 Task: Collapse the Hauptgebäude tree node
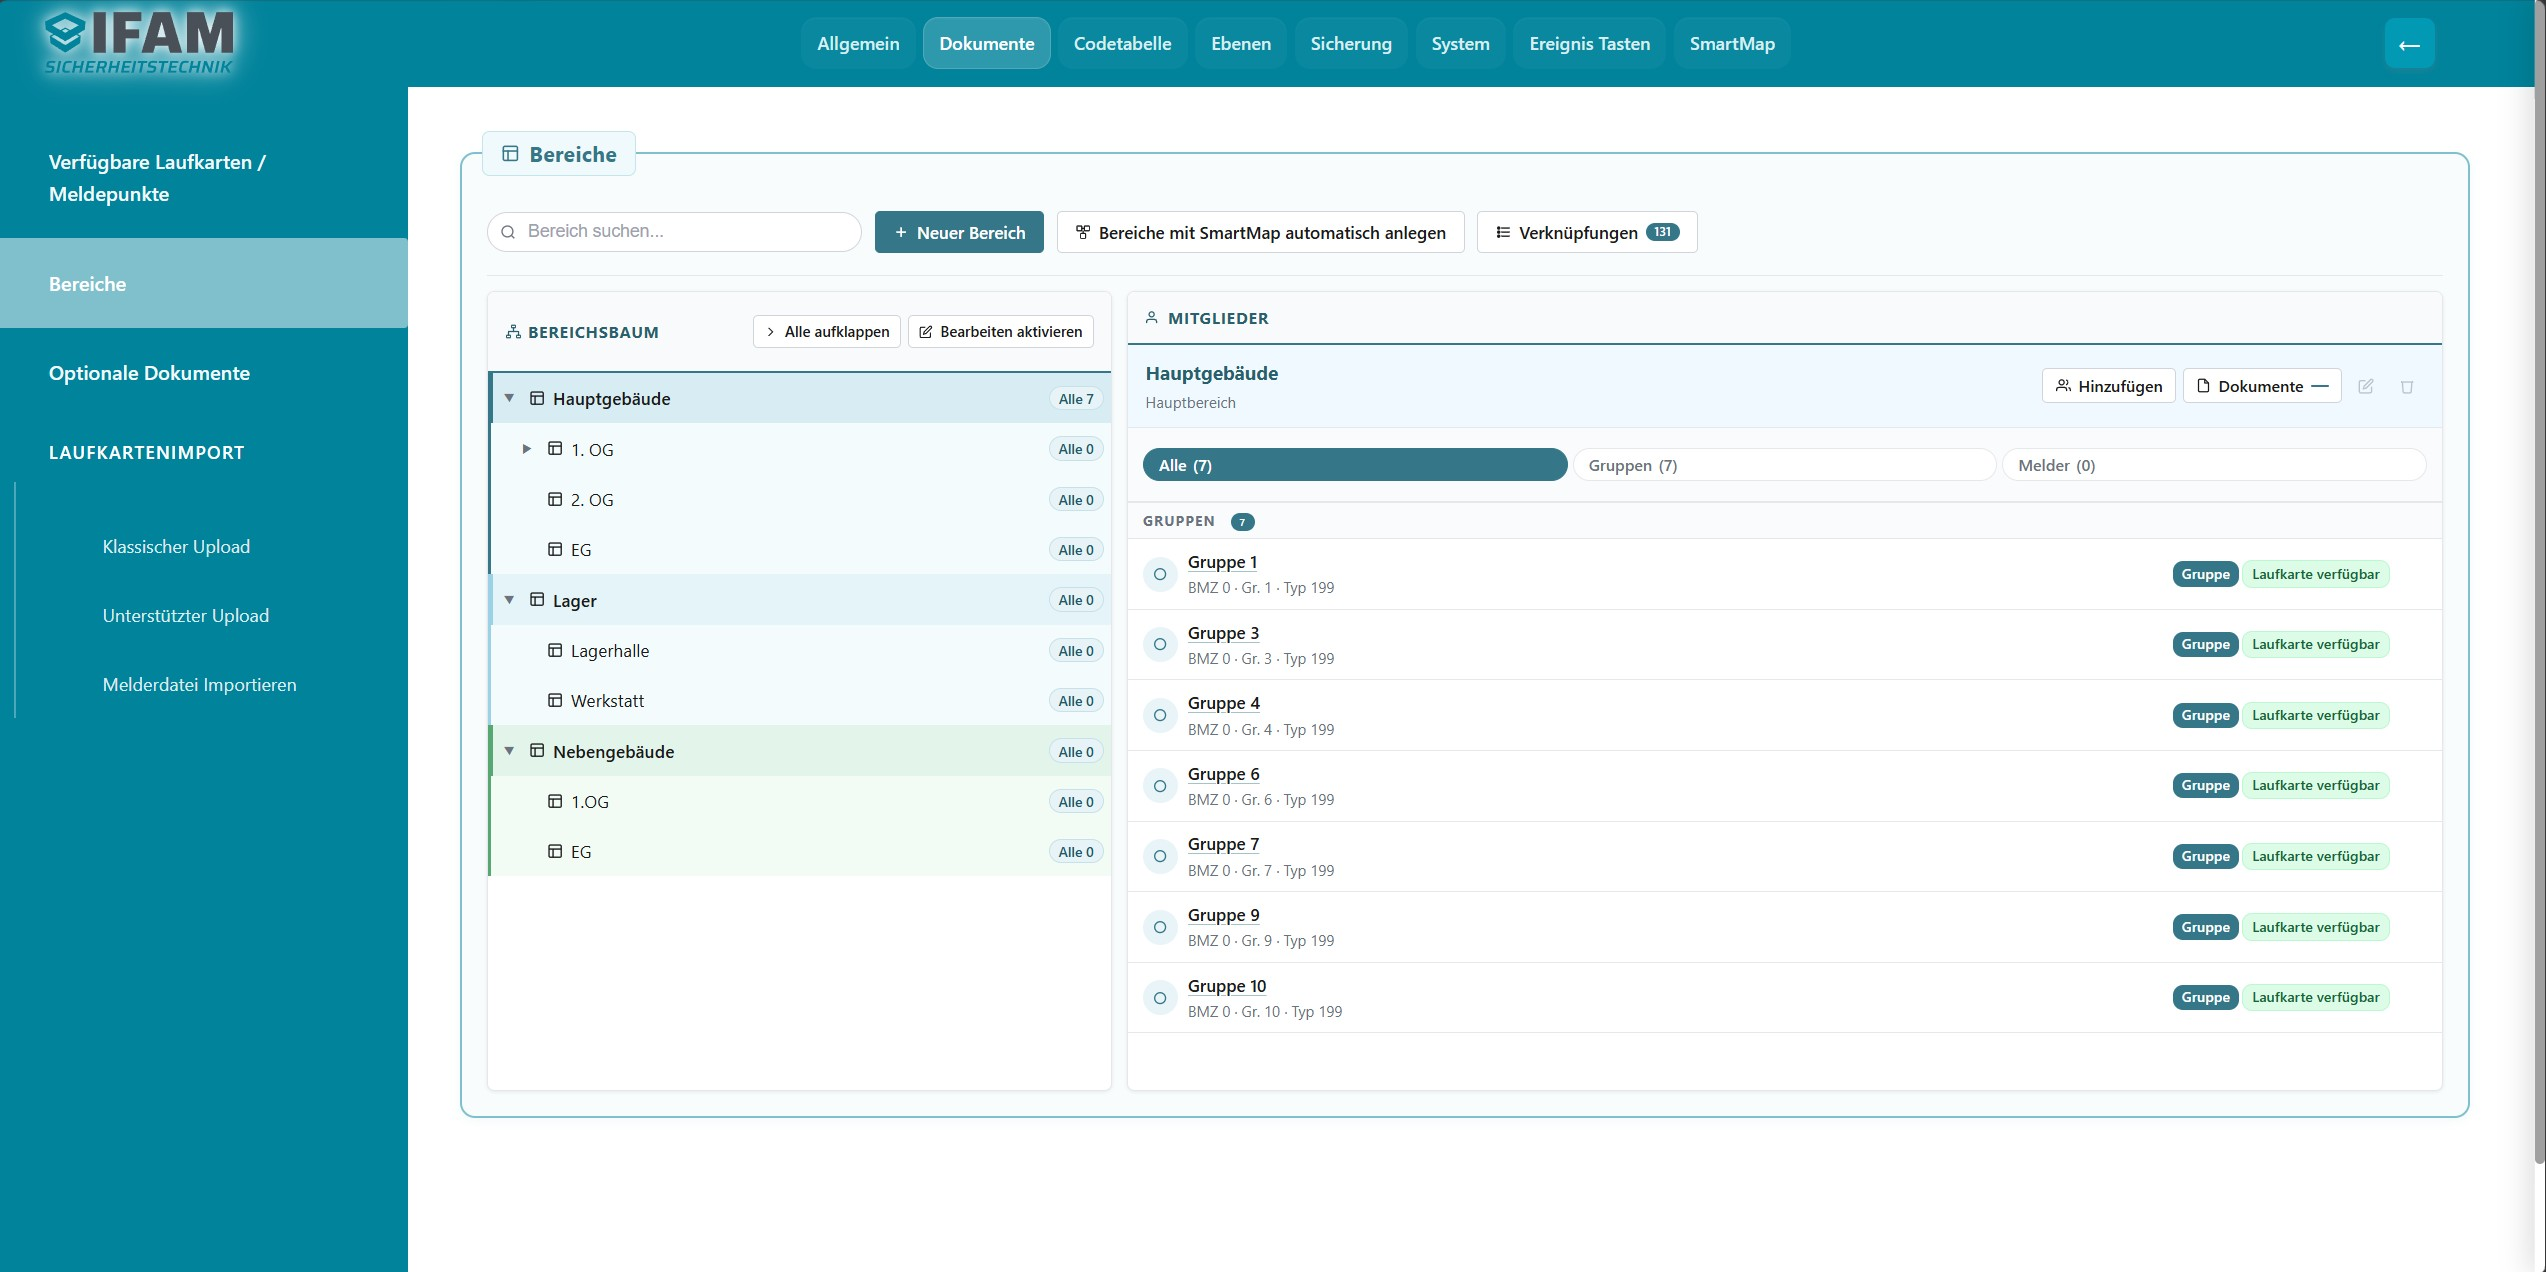tap(509, 398)
